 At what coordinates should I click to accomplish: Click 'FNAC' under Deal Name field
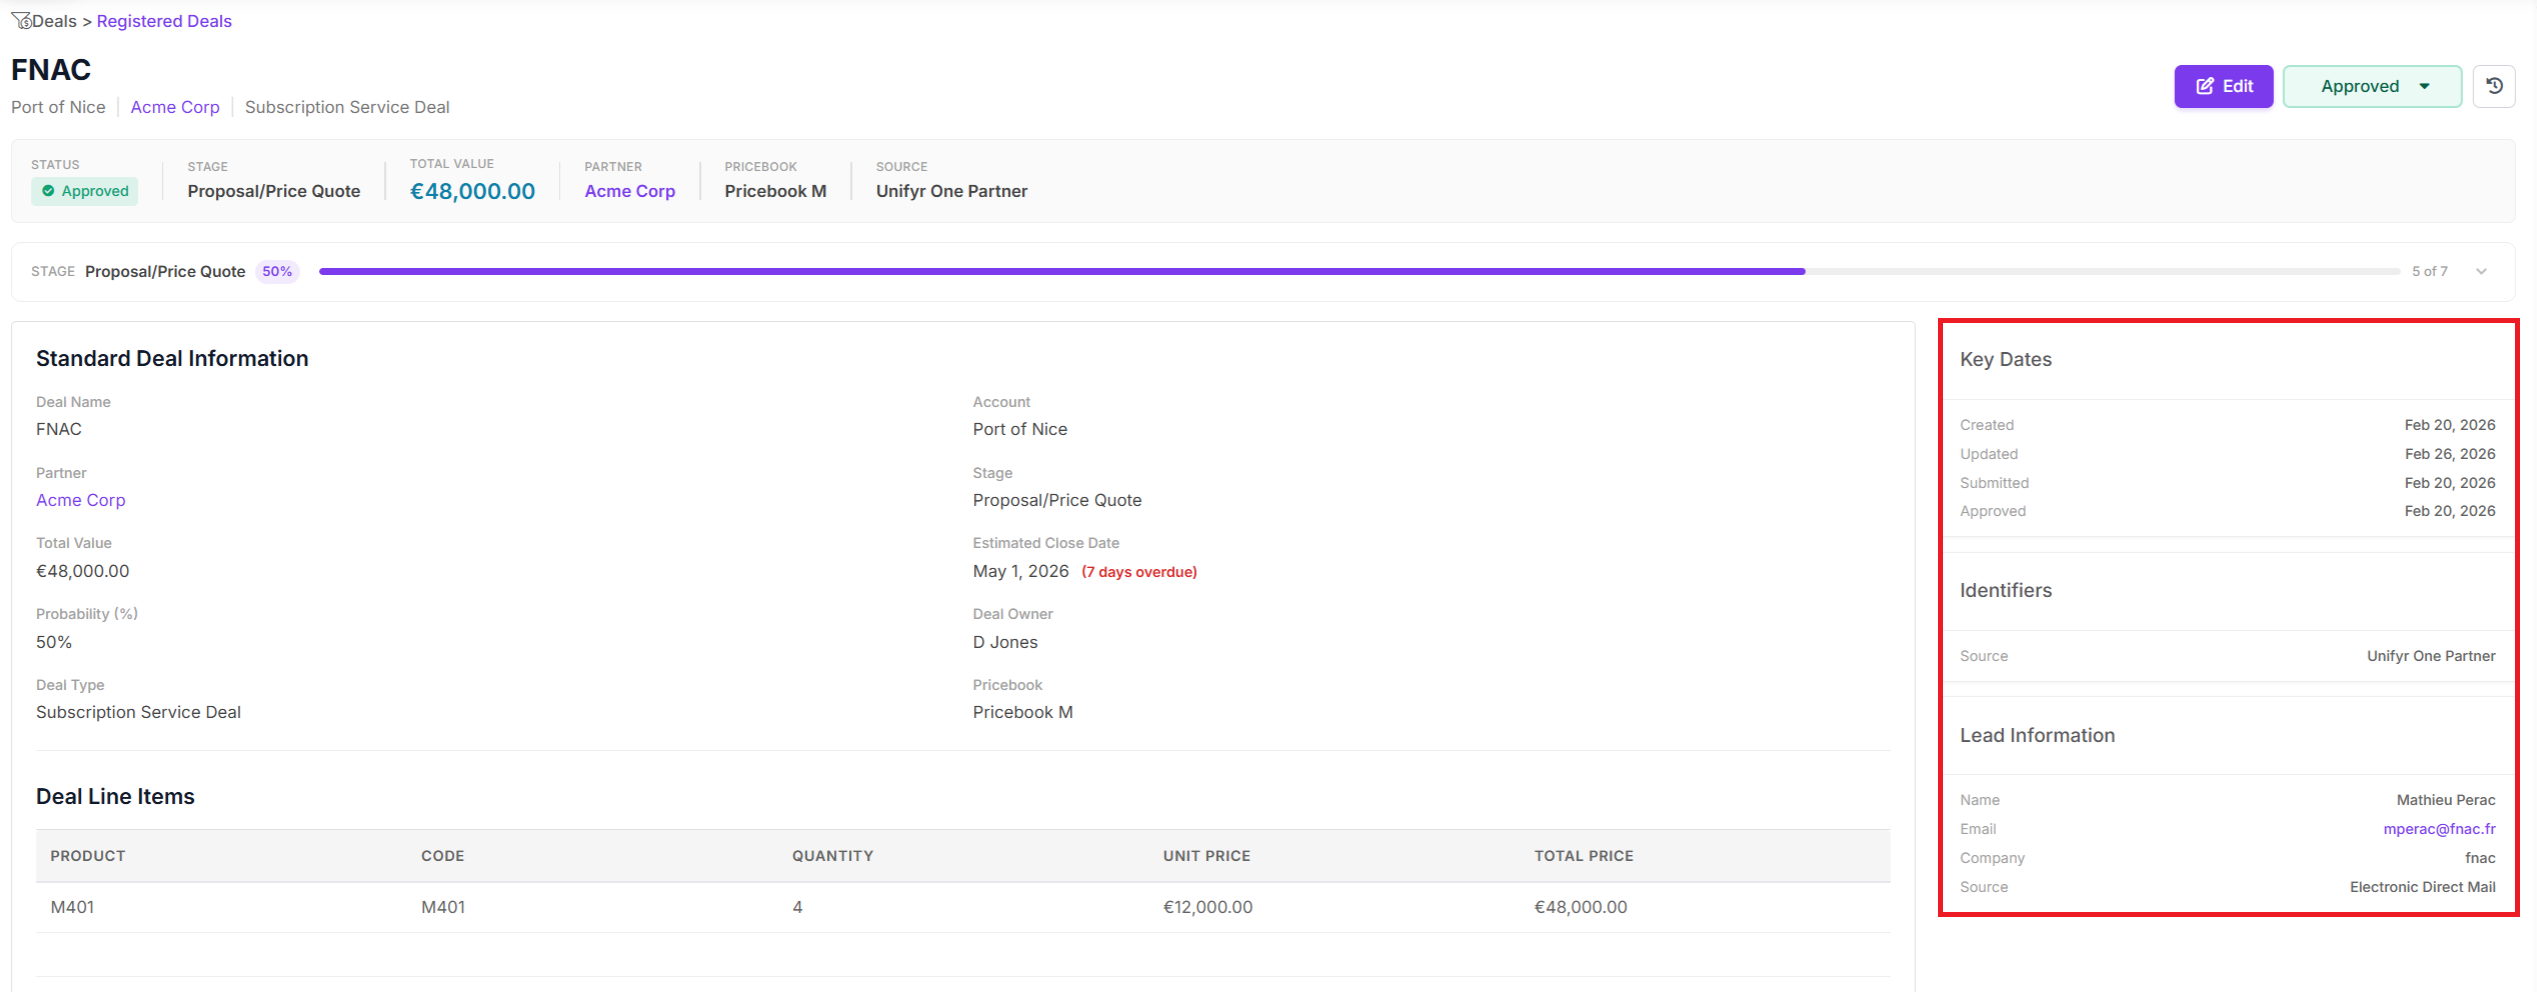(x=59, y=429)
